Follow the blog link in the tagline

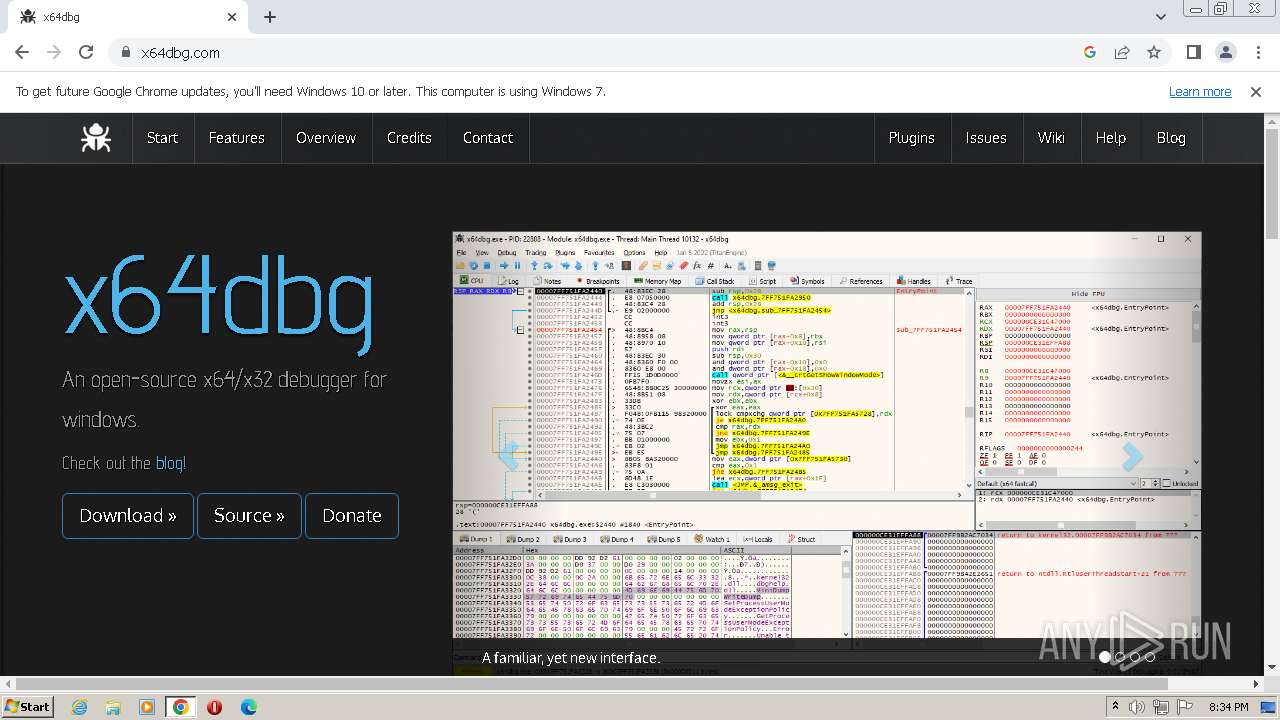pos(169,463)
